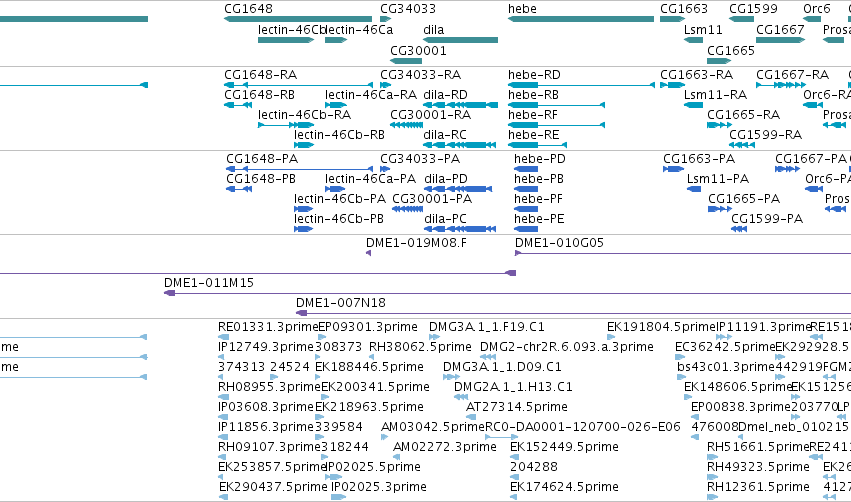The width and height of the screenshot is (851, 502).
Task: Select the lectin-46Cb-PA protein
Action: [303, 209]
